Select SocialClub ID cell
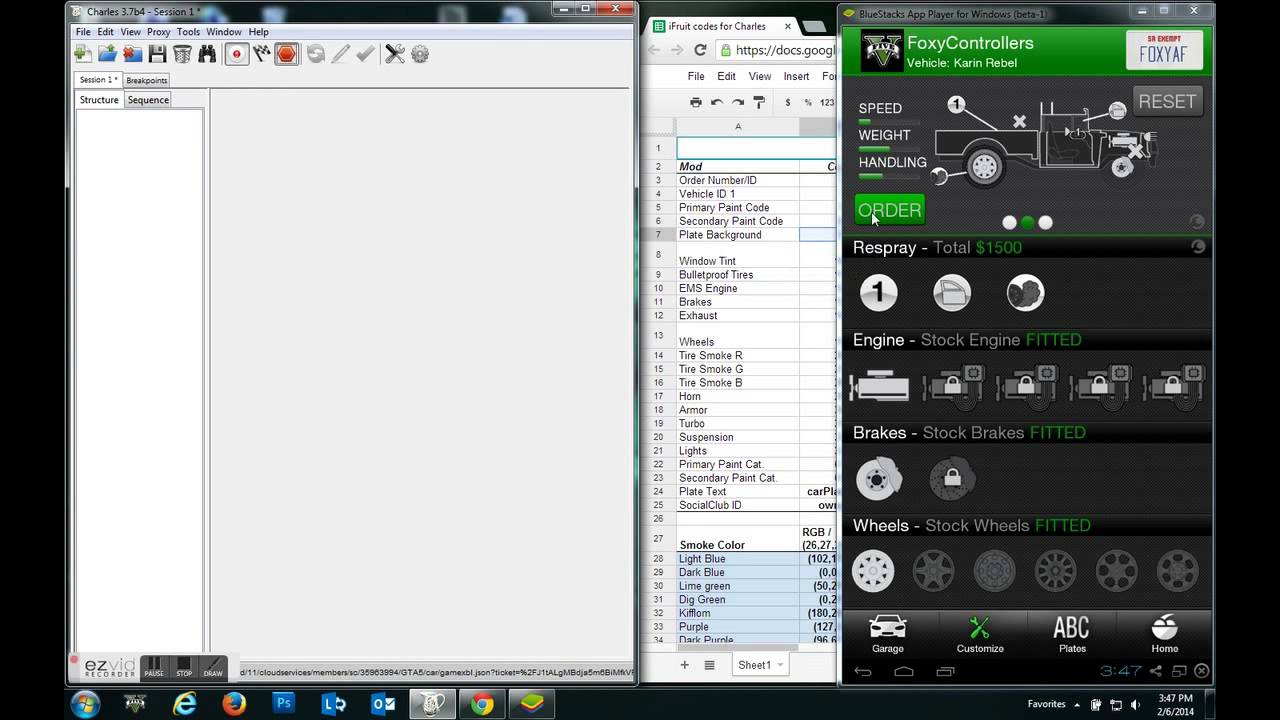The height and width of the screenshot is (720, 1280). point(738,505)
